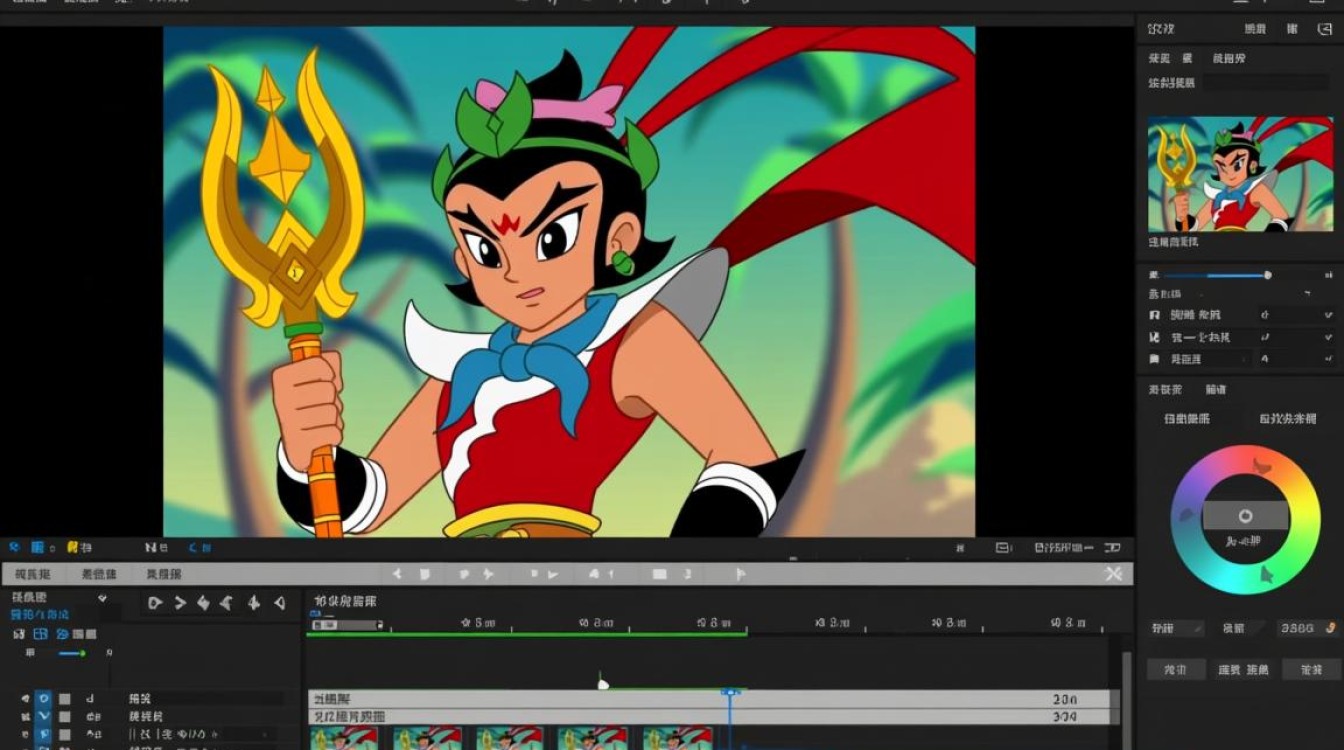
Task: Click the left button in bottom-right button row
Action: [x=1175, y=669]
